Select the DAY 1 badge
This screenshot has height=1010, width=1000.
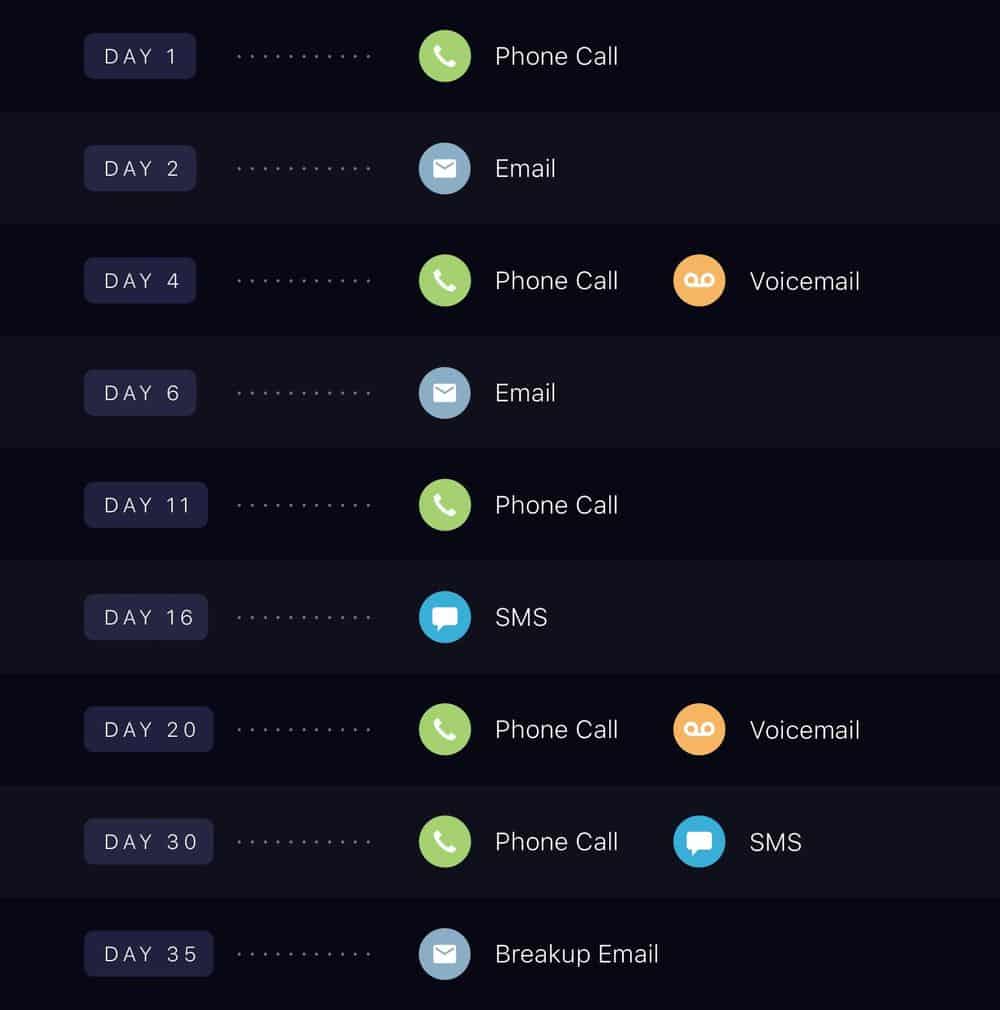pos(140,56)
